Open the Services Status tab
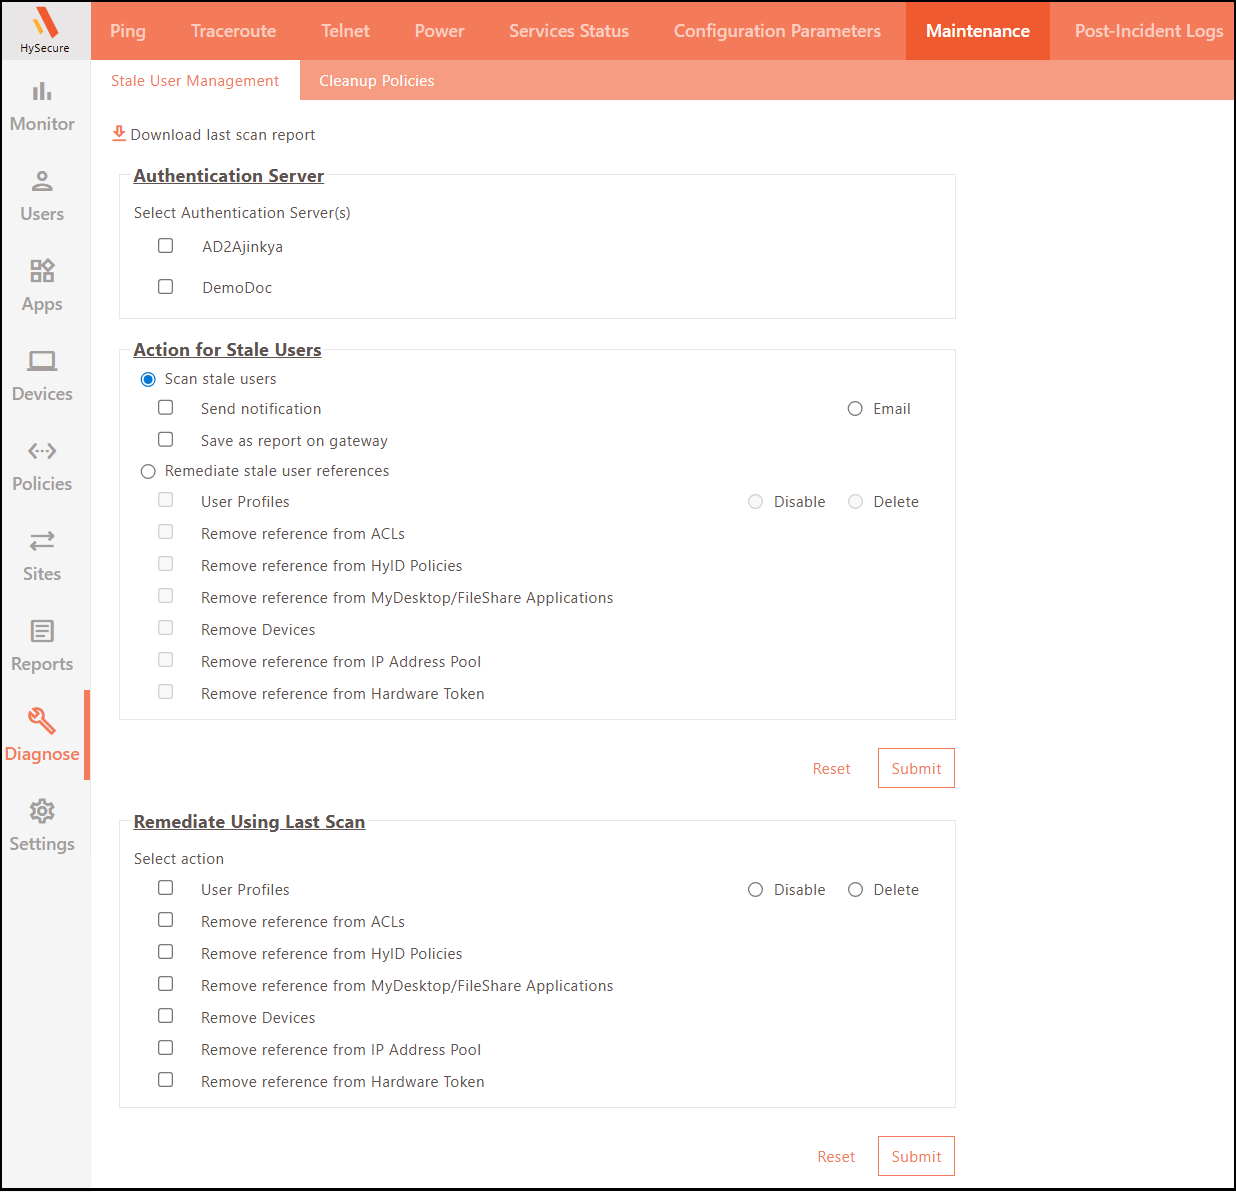The height and width of the screenshot is (1192, 1236). tap(568, 31)
